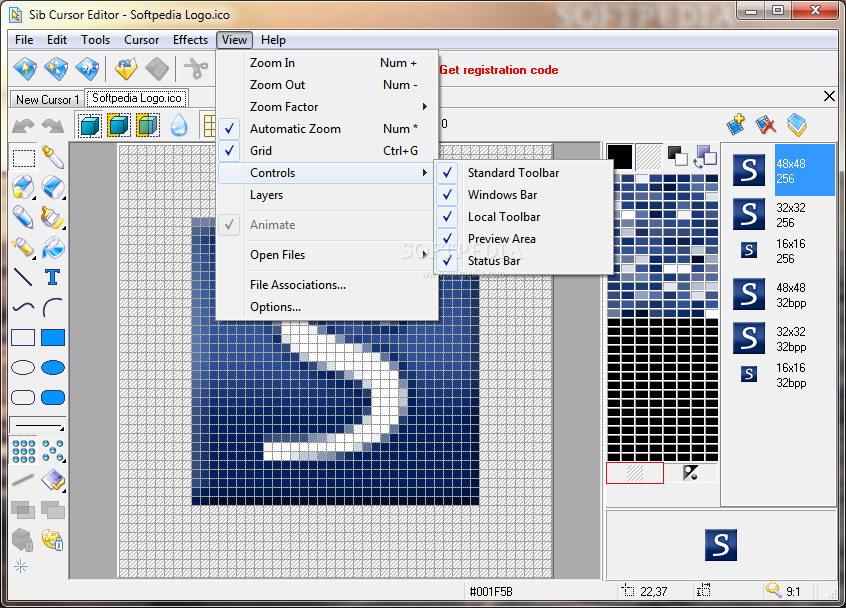The image size is (846, 608).
Task: Select the red-outlined transparent color swatch
Action: click(x=634, y=473)
